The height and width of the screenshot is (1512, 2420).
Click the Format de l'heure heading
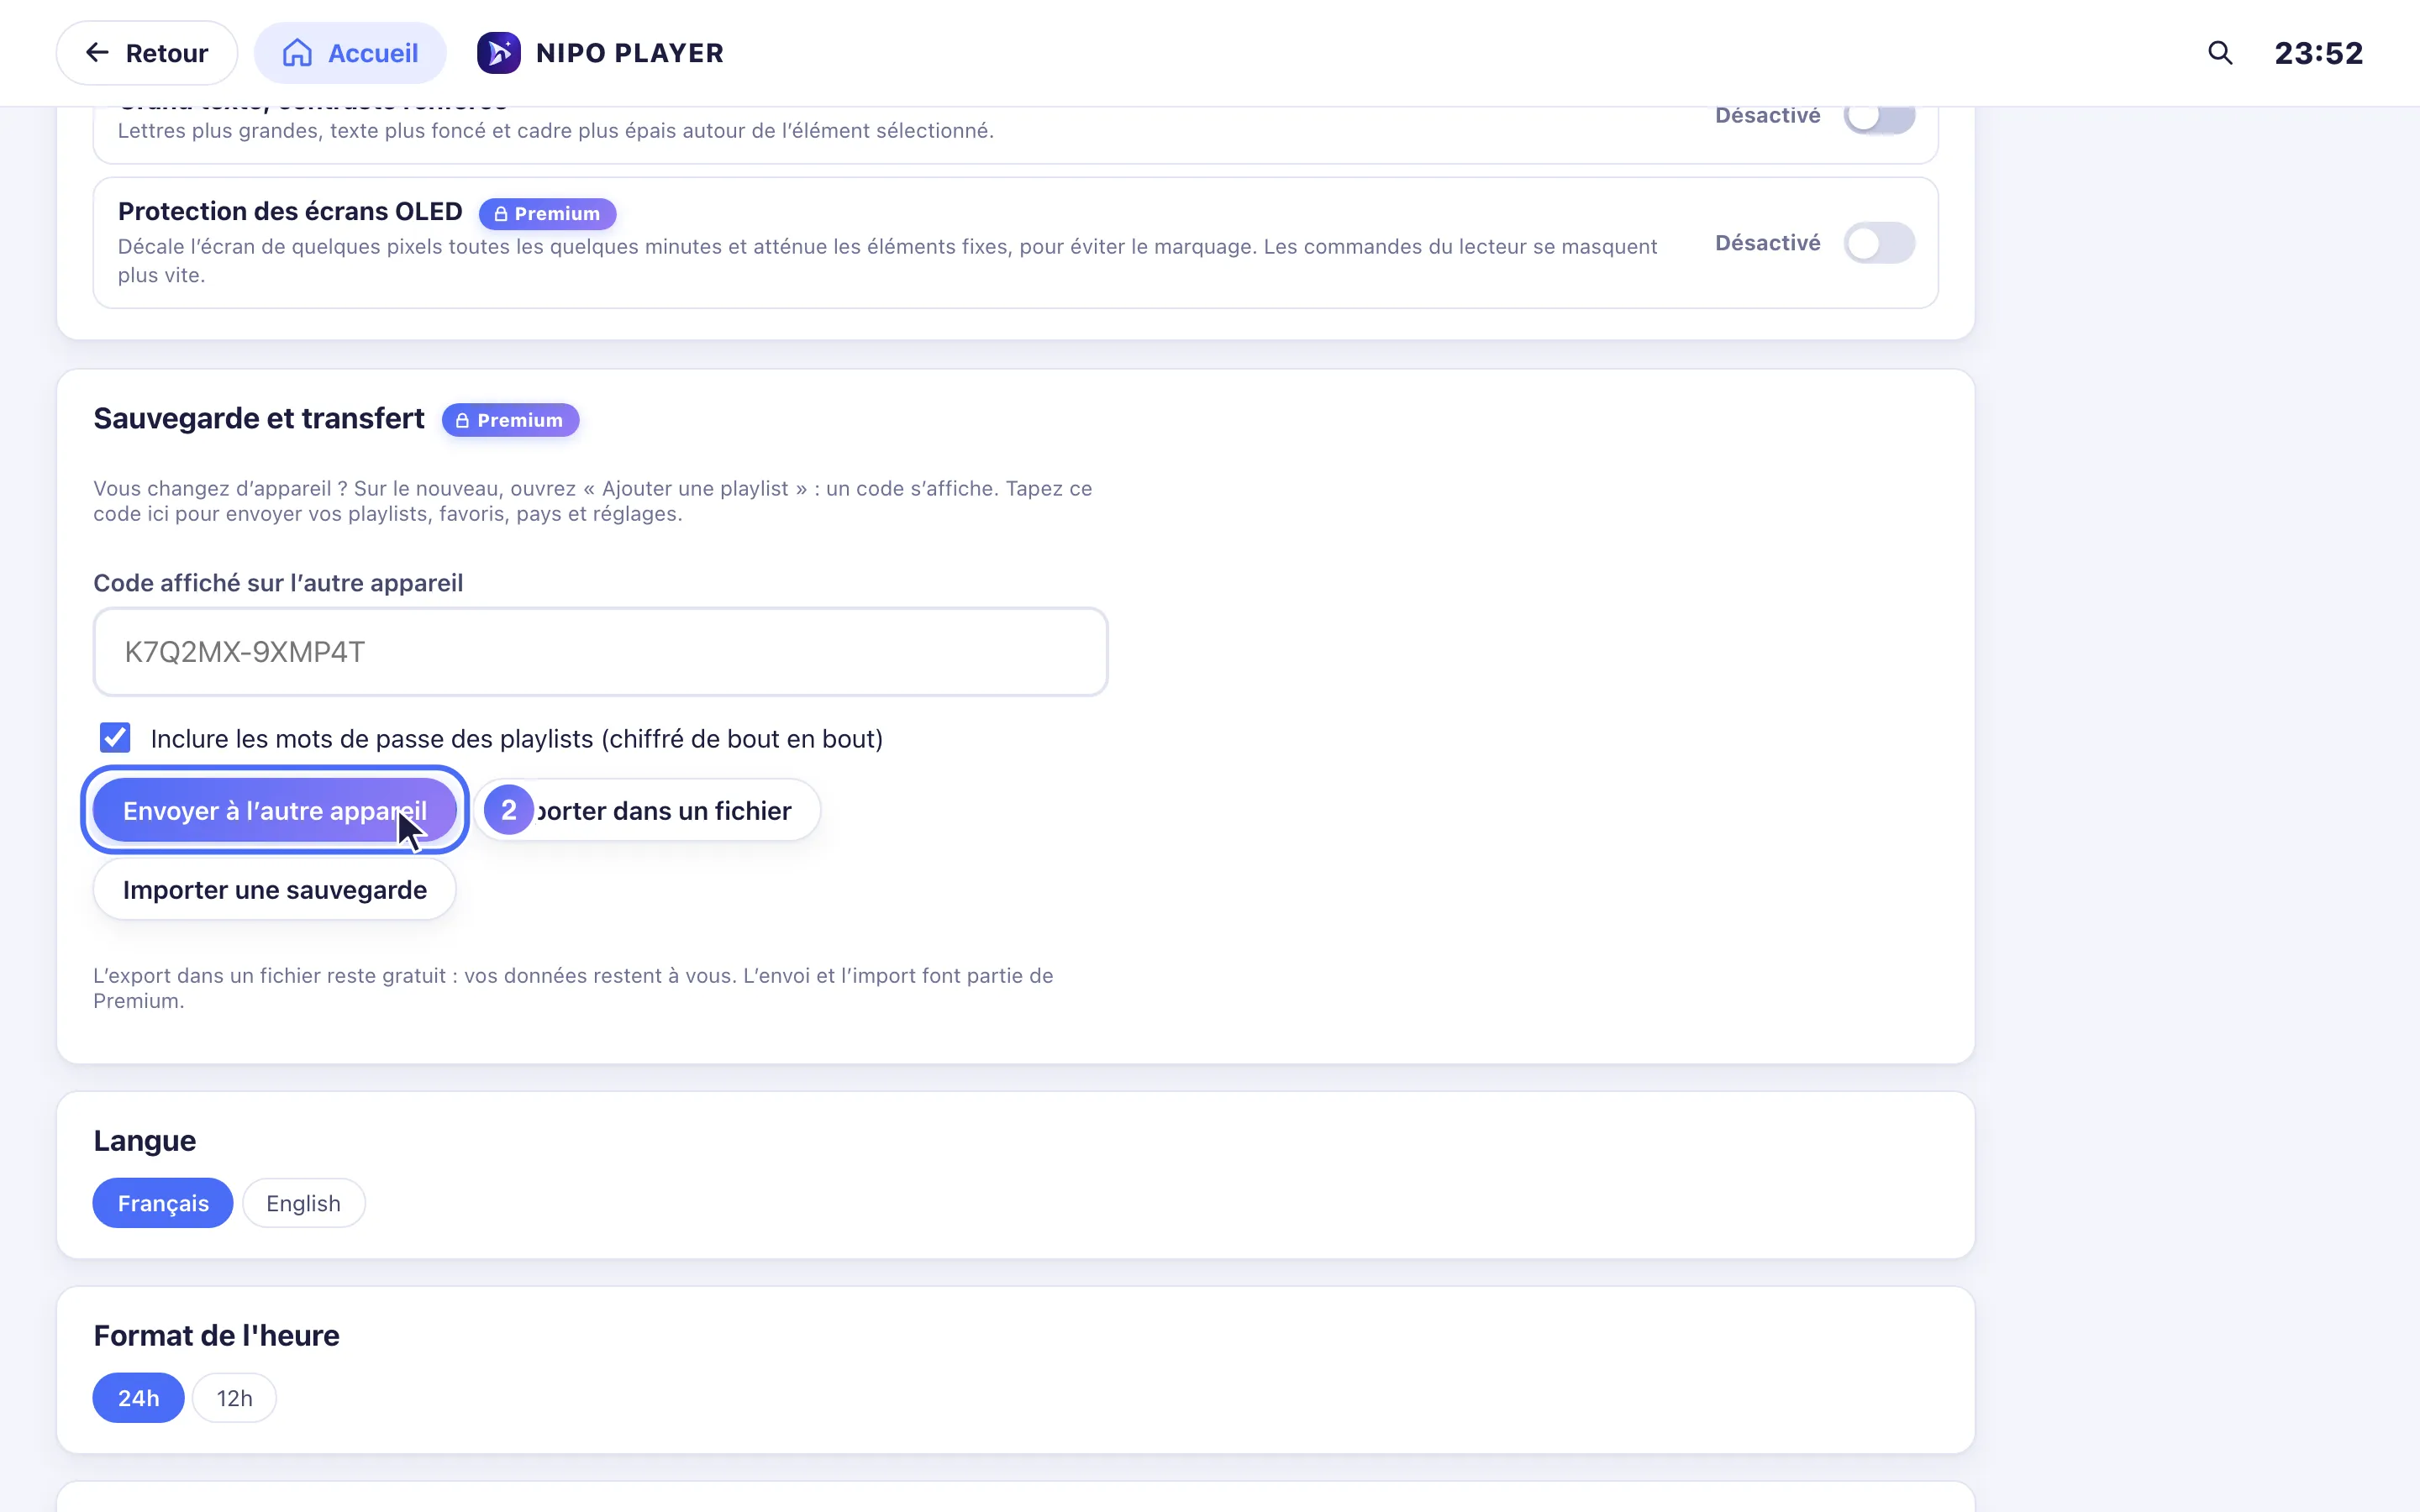pos(216,1336)
